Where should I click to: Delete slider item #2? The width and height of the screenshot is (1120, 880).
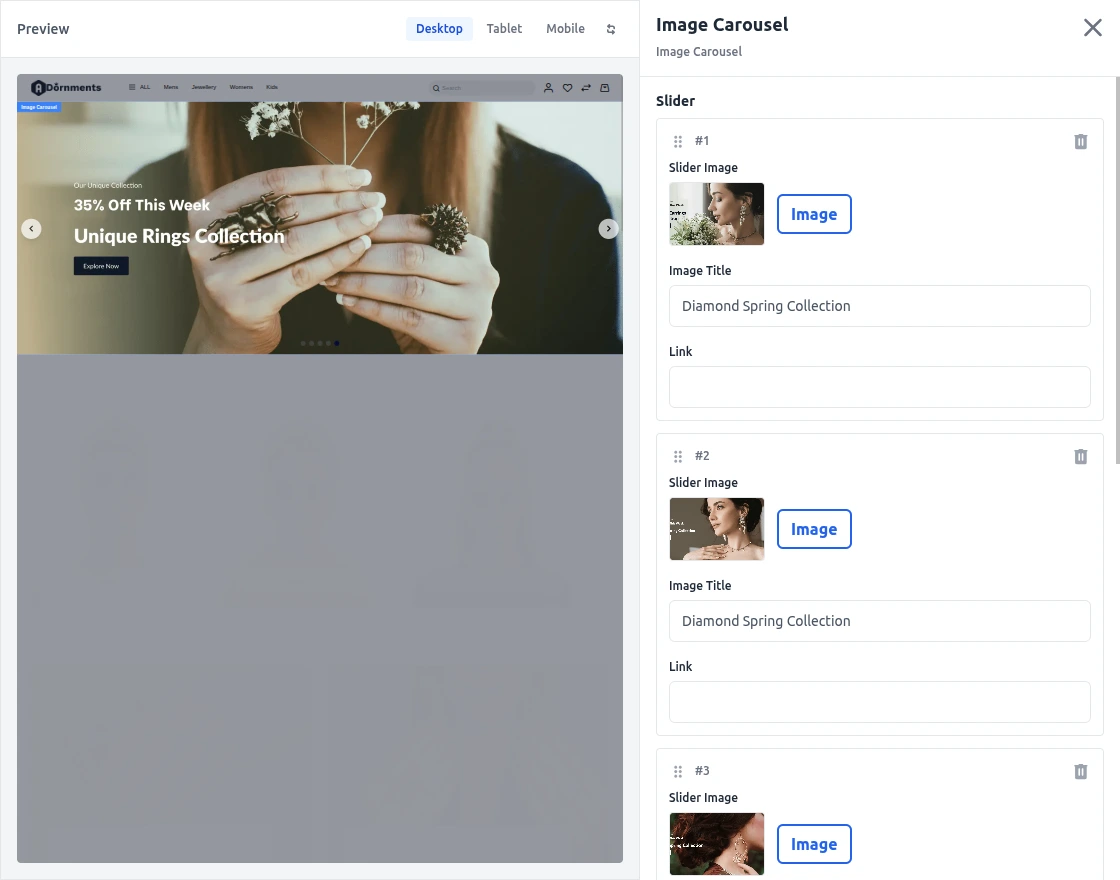(x=1081, y=456)
